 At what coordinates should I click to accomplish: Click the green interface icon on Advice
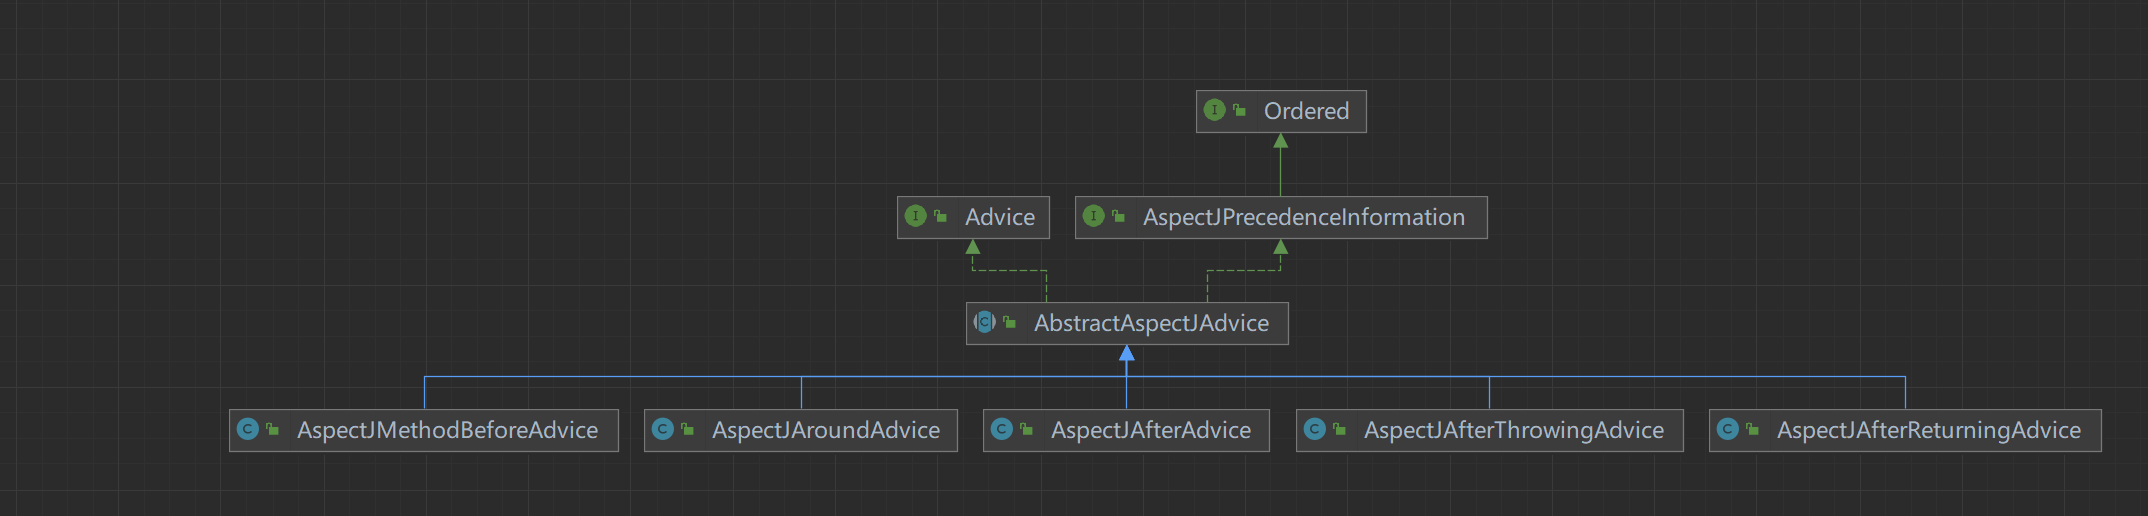[915, 216]
